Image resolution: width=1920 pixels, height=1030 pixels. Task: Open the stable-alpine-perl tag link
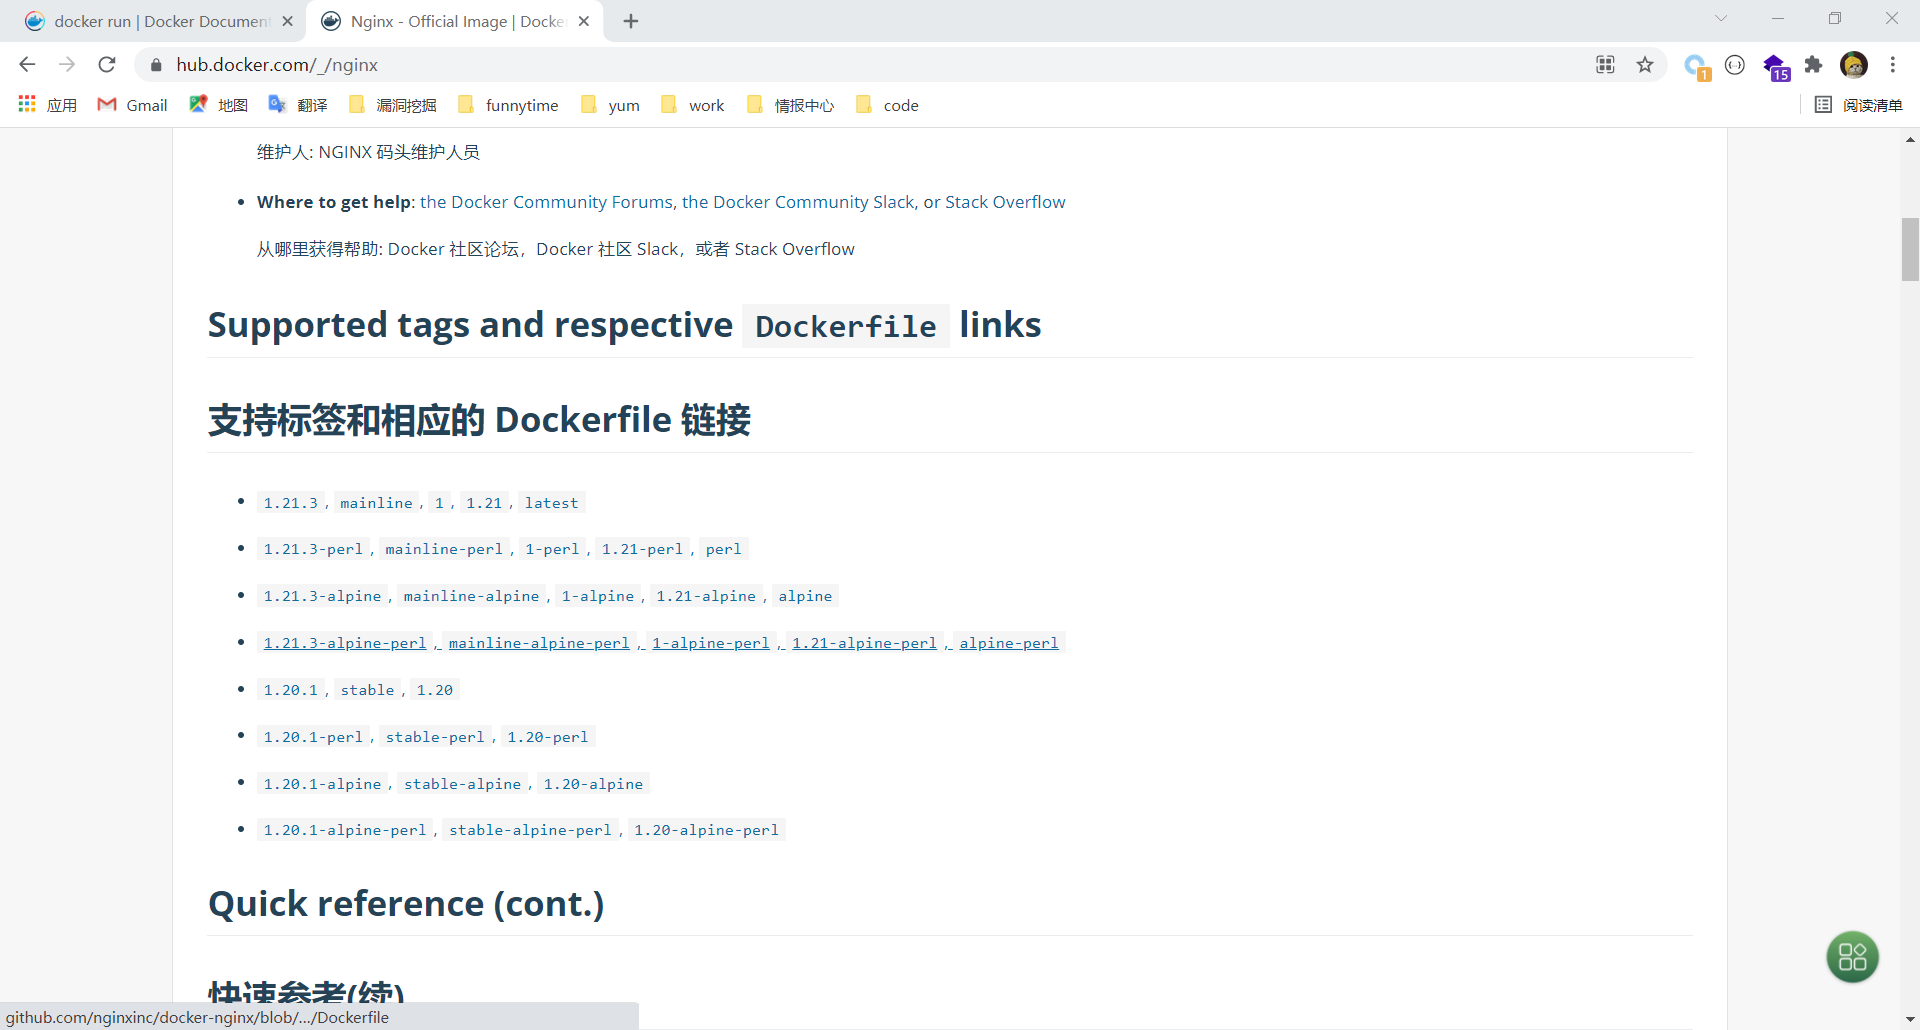pos(530,830)
